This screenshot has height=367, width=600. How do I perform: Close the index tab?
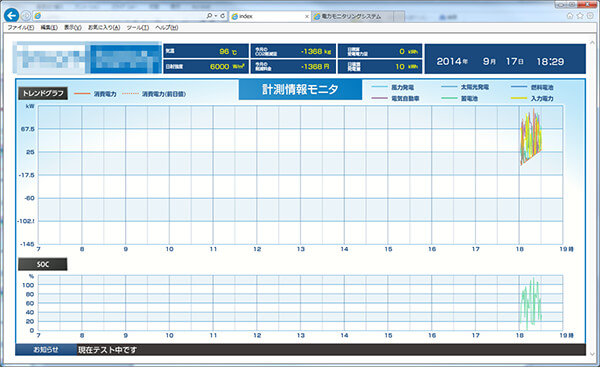pyautogui.click(x=307, y=16)
